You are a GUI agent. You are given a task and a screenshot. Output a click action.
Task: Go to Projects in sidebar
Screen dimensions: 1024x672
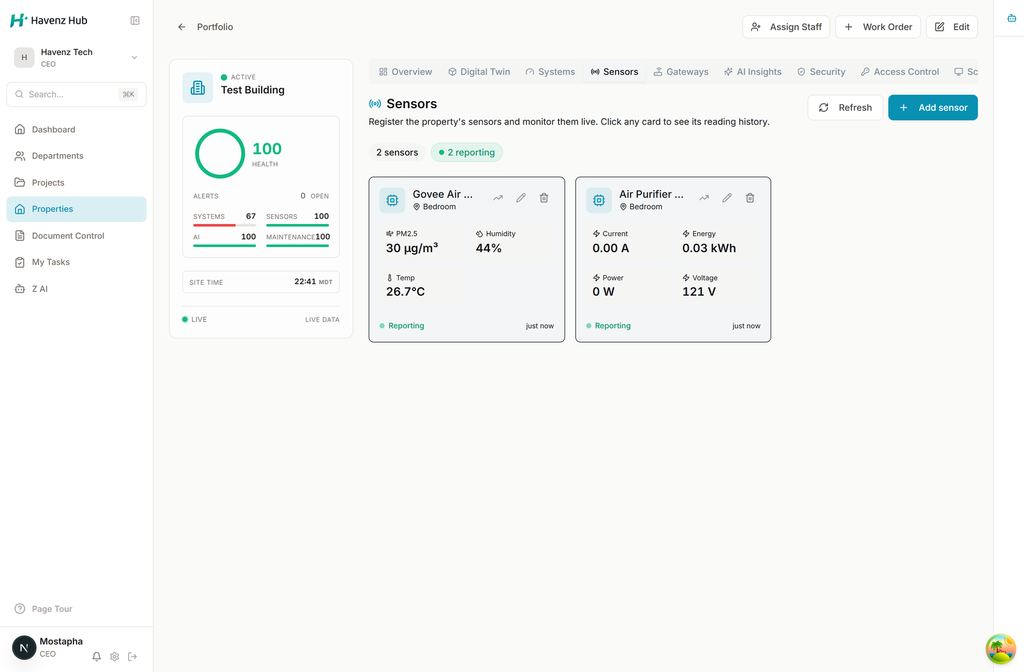coord(76,182)
